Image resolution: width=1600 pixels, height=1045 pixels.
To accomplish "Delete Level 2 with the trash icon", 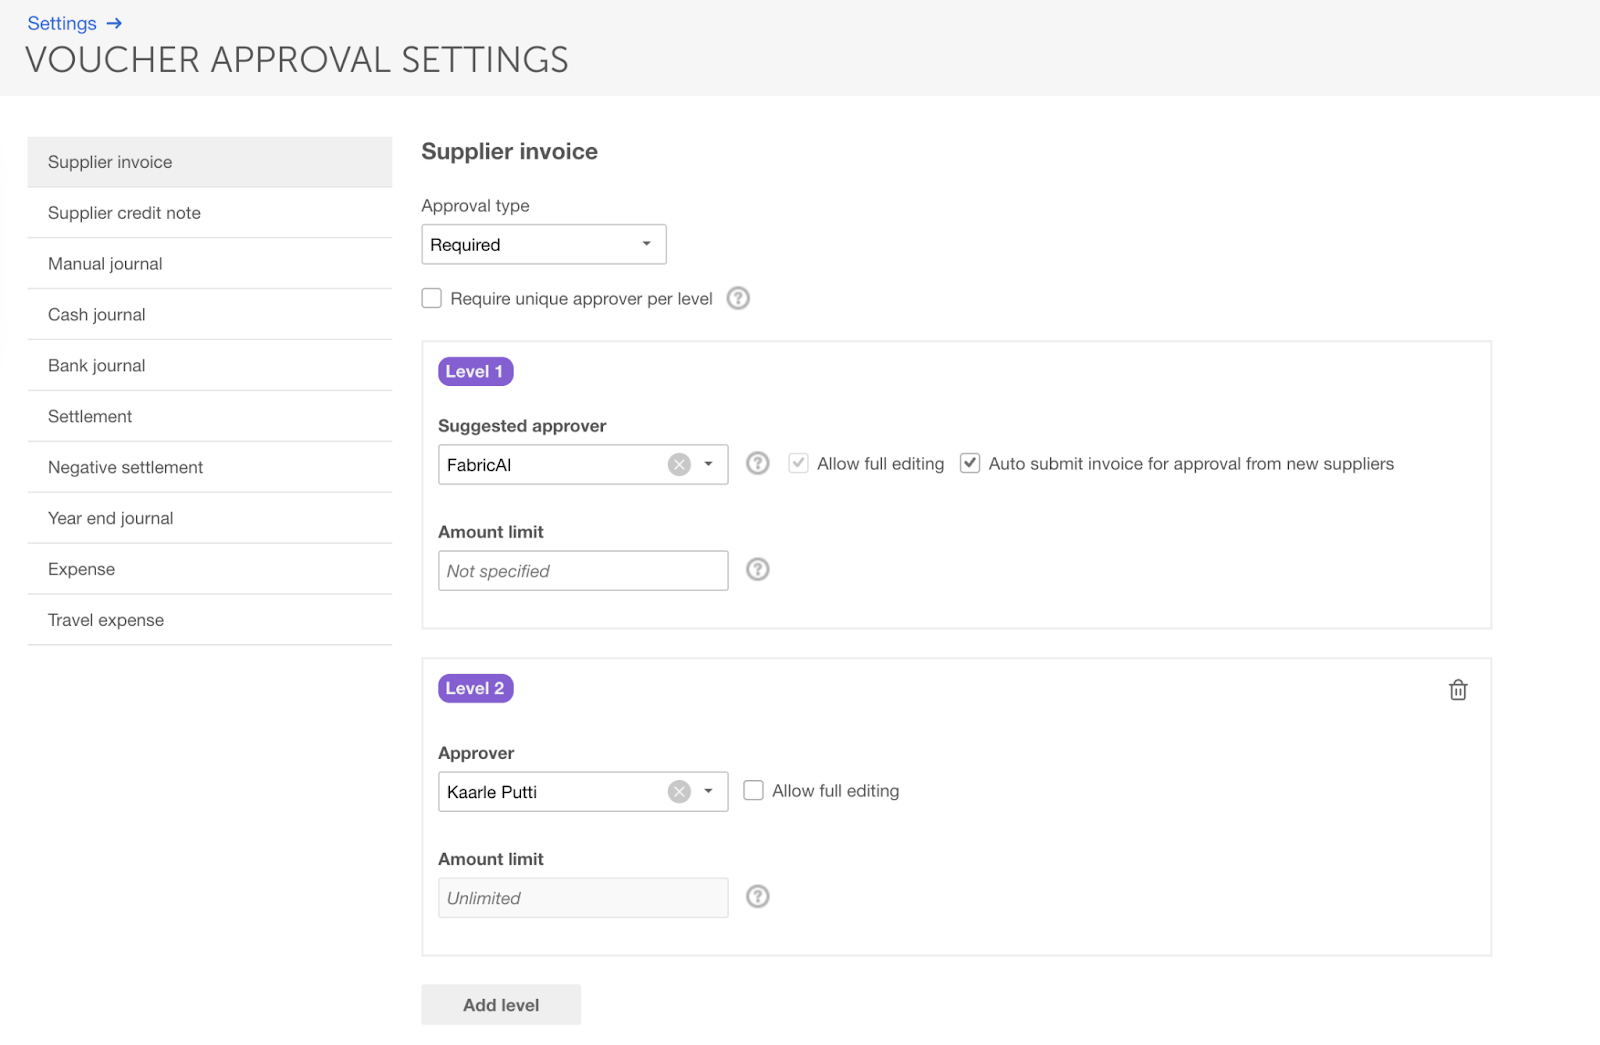I will point(1458,690).
